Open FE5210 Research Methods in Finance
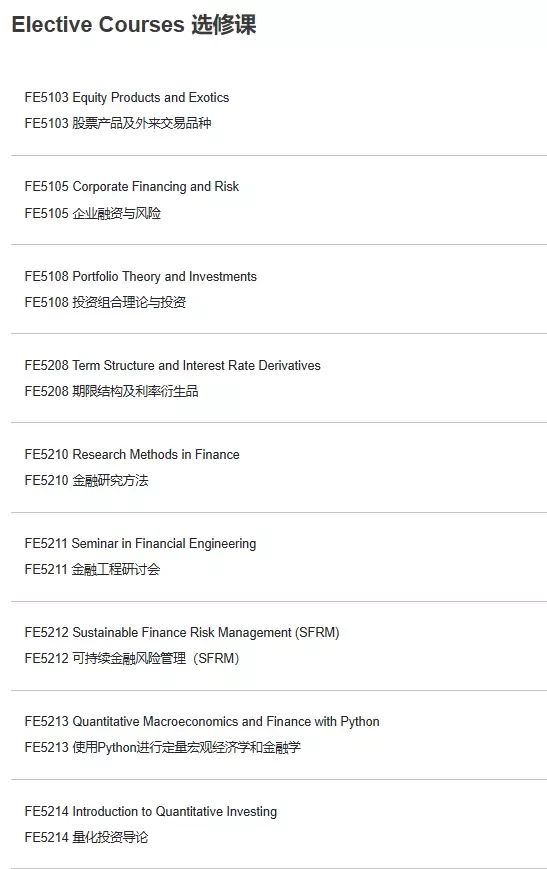This screenshot has width=547, height=869. pyautogui.click(x=132, y=454)
